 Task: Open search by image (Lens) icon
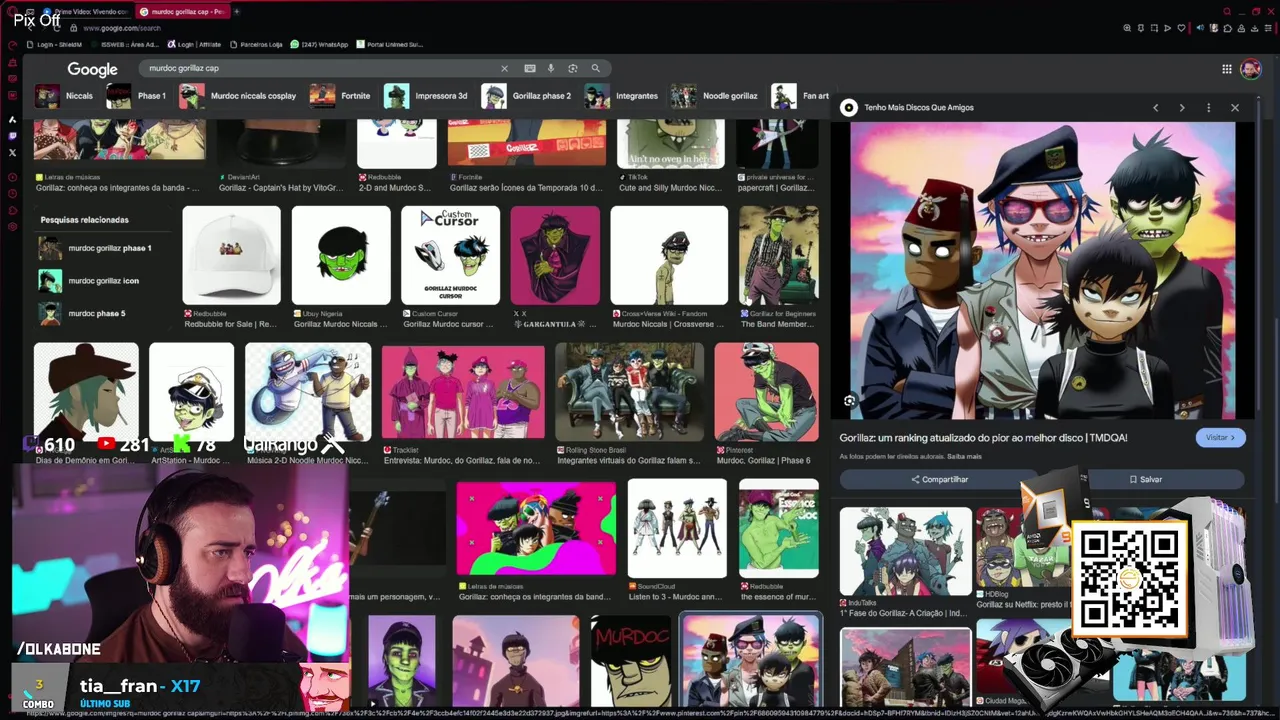coord(573,69)
